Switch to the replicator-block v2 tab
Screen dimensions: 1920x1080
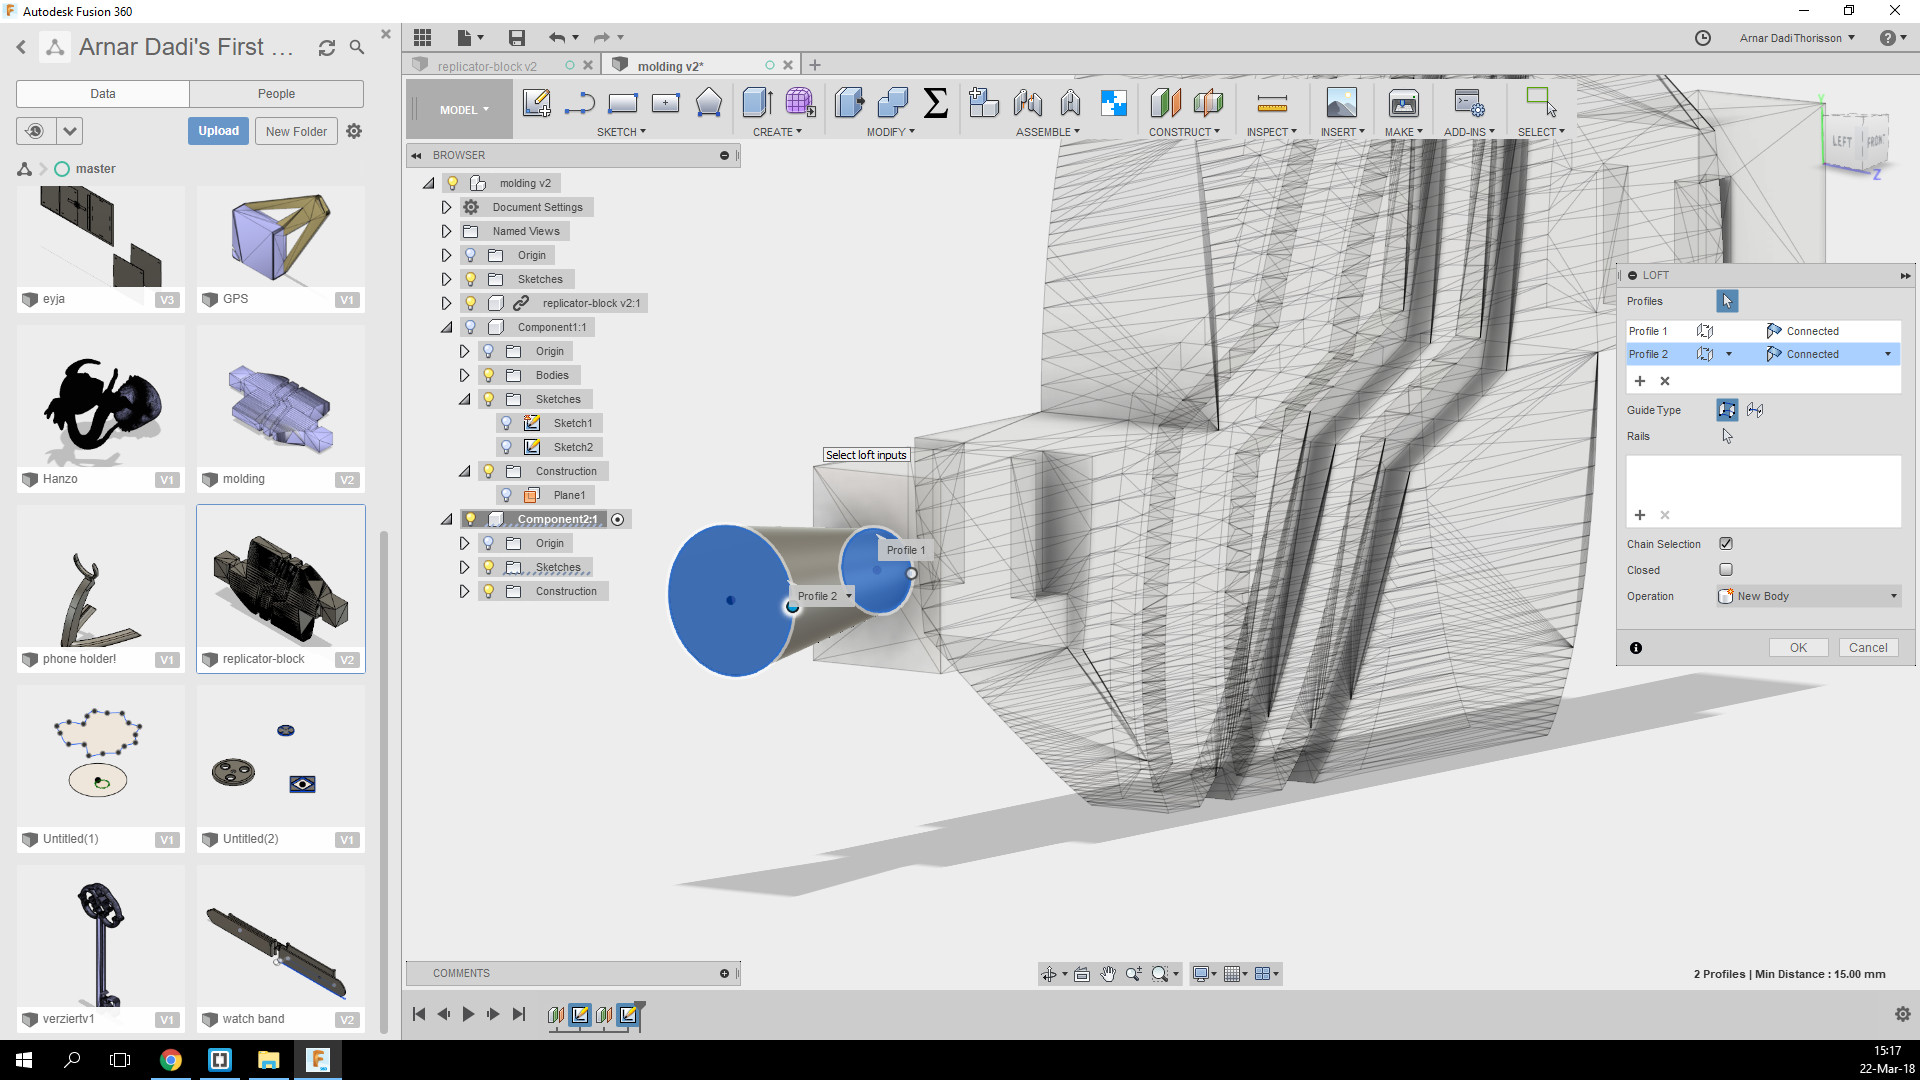click(487, 66)
